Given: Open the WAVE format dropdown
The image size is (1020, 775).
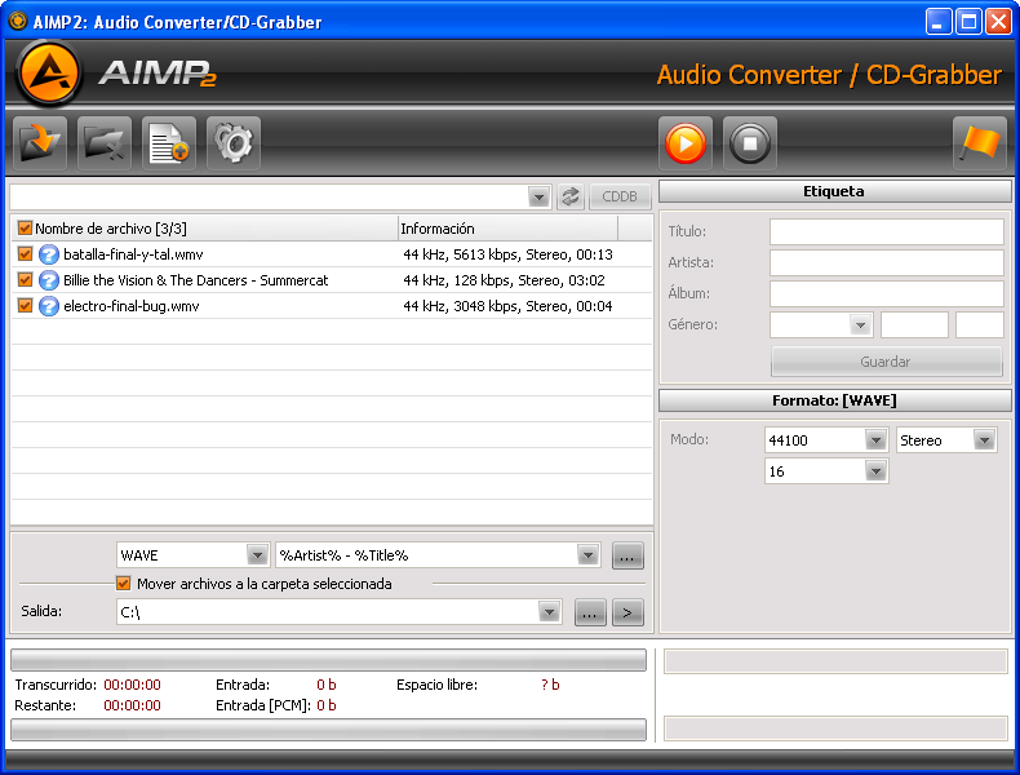Looking at the screenshot, I should 258,555.
